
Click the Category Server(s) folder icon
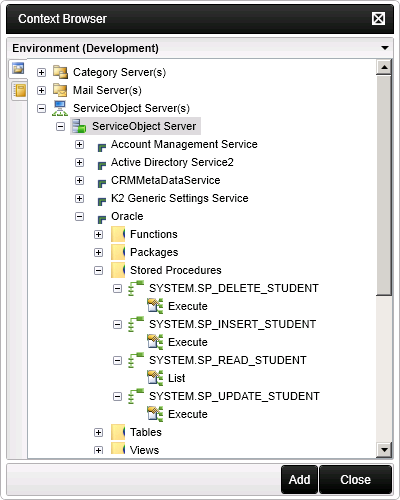(x=60, y=72)
